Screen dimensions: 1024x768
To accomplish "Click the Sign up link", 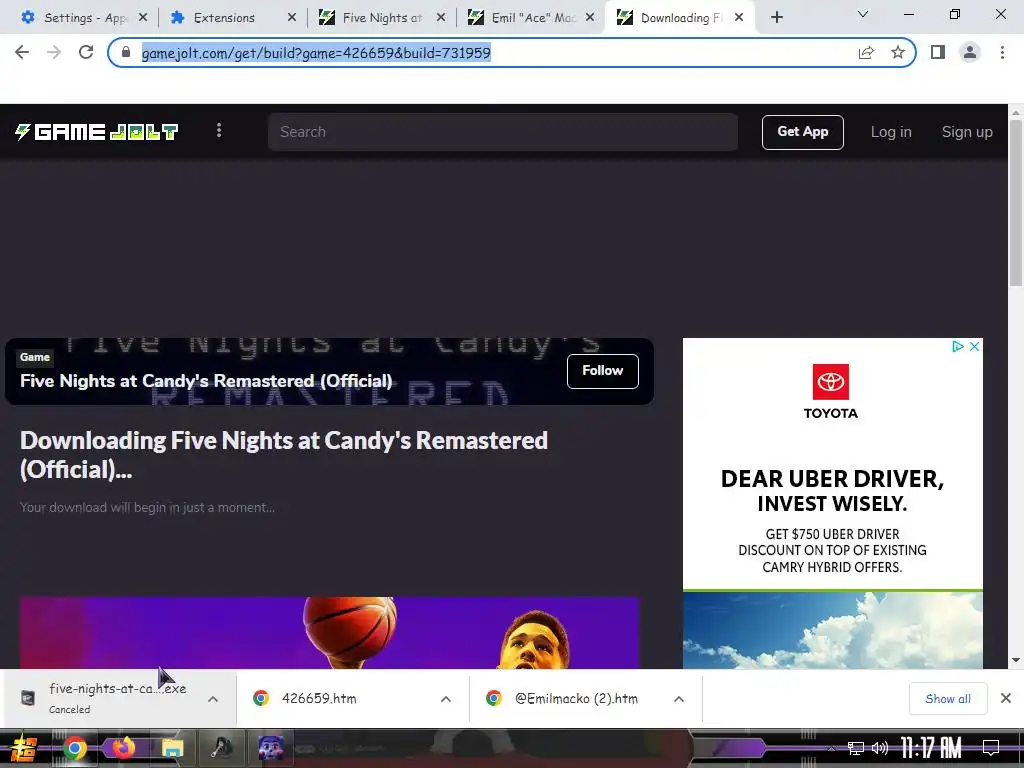I will click(x=967, y=132).
